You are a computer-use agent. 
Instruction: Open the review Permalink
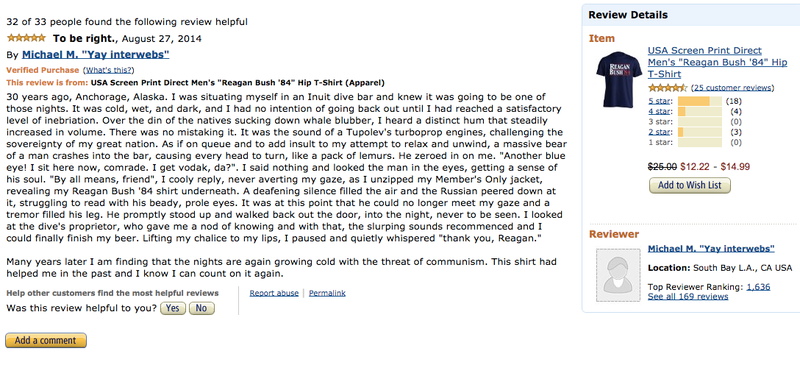click(x=327, y=293)
